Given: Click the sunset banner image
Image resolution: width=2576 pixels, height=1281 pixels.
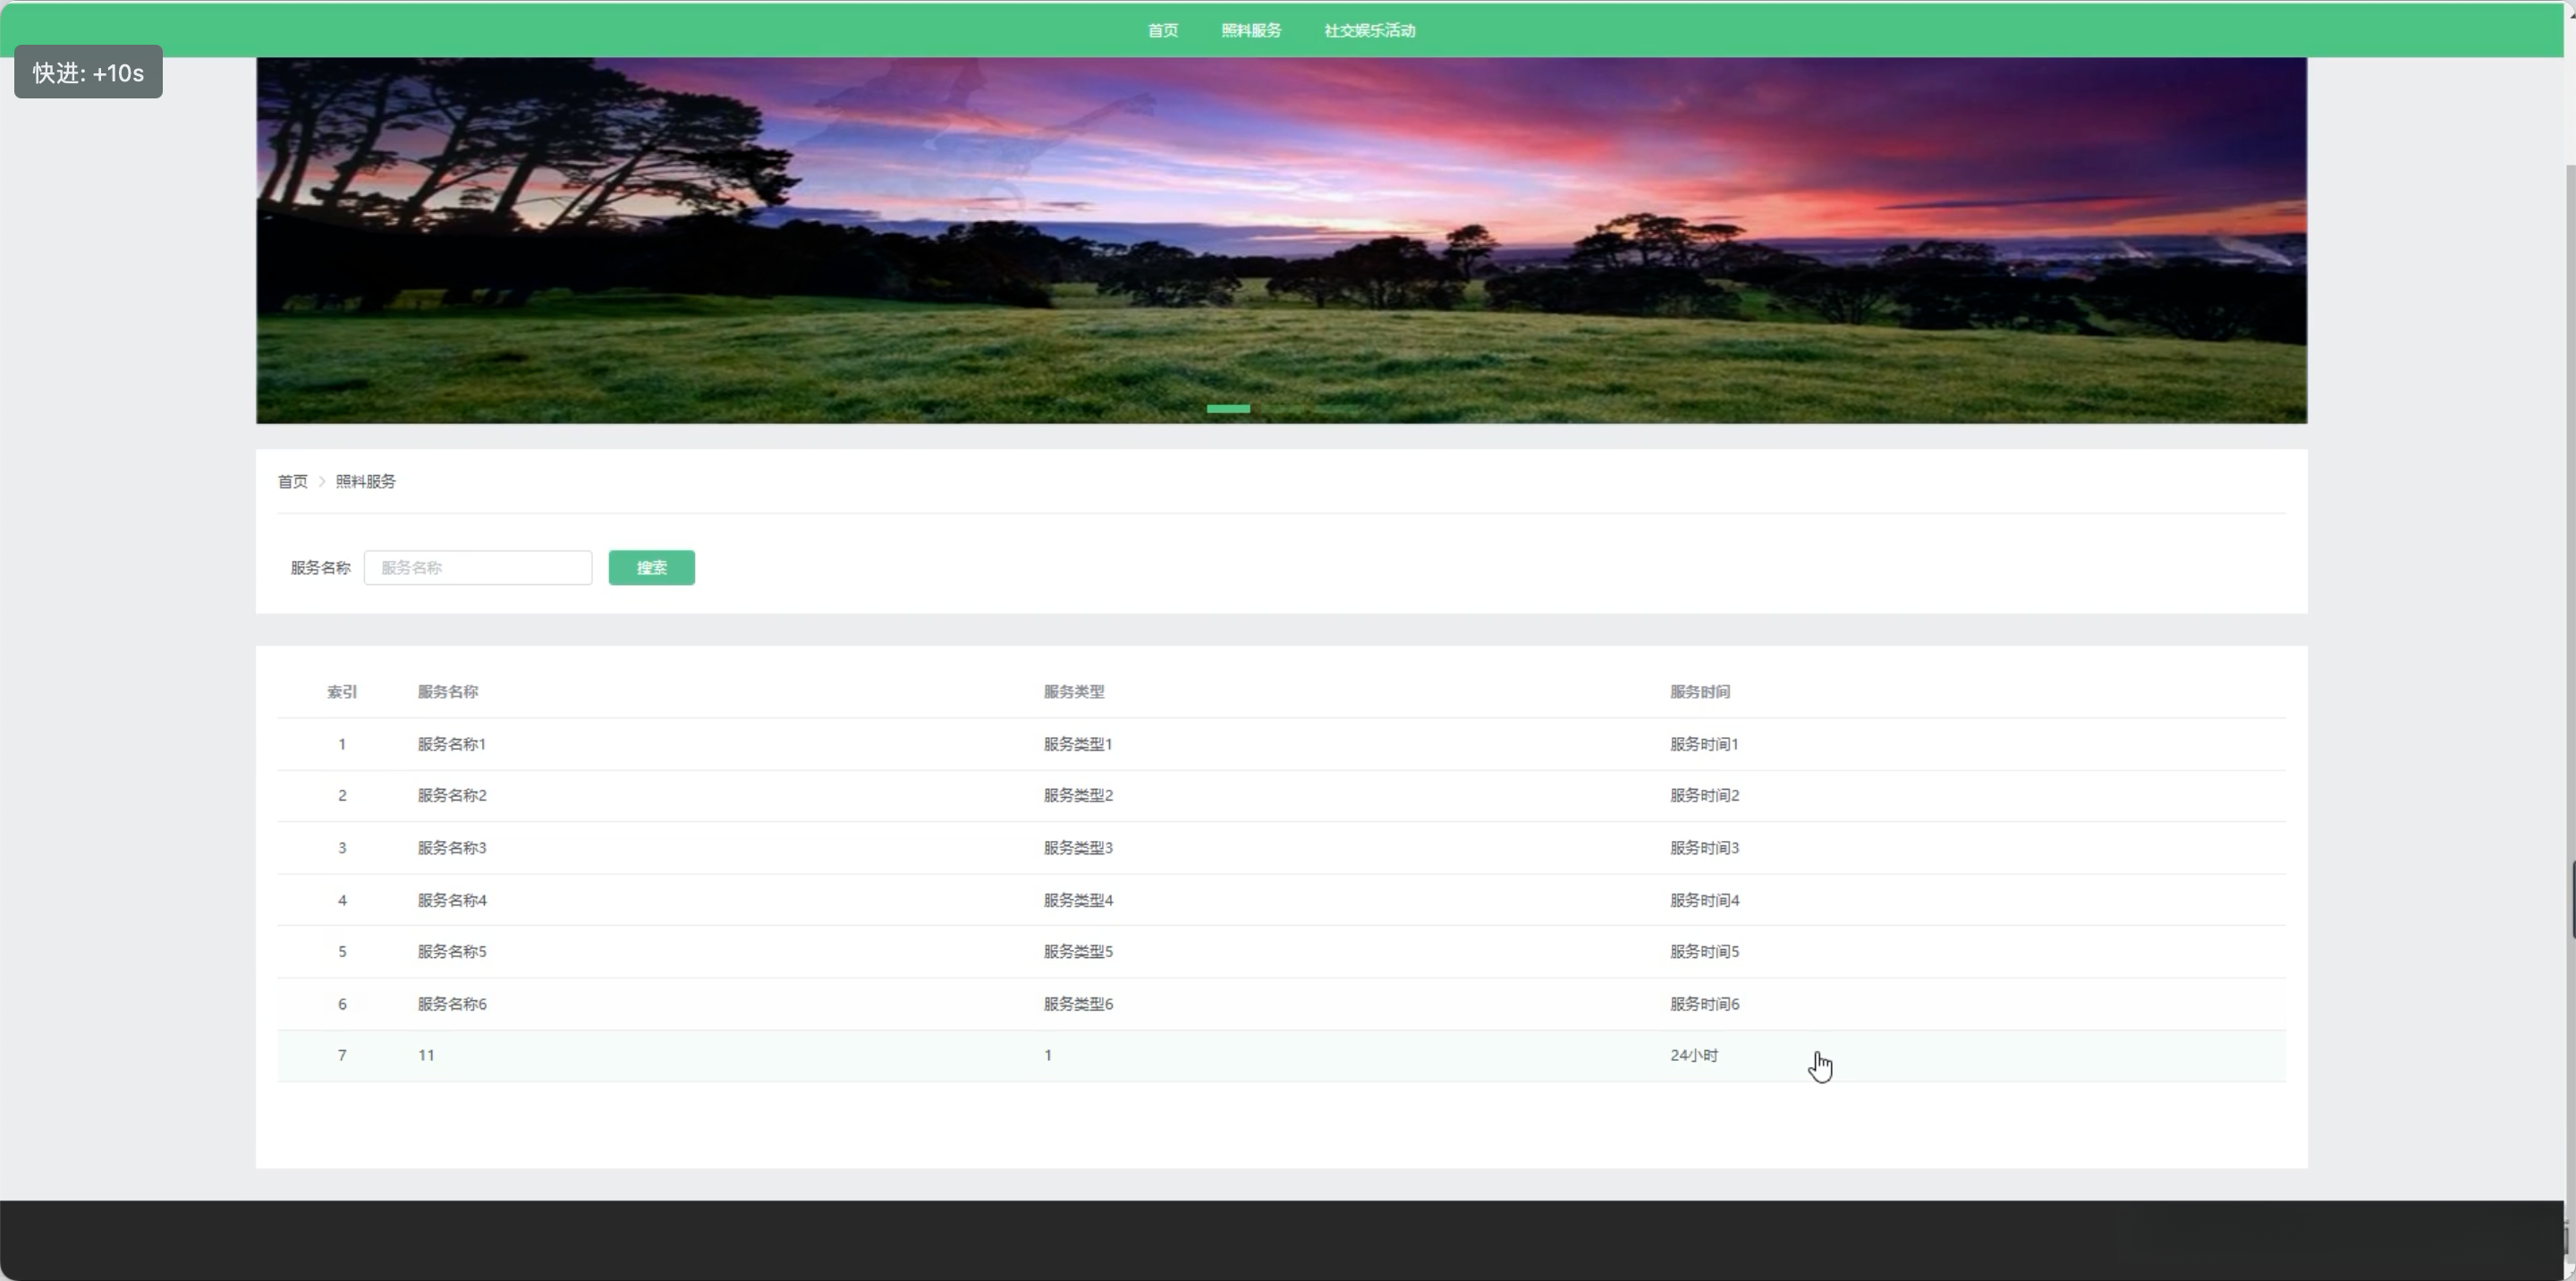Looking at the screenshot, I should click(1280, 240).
